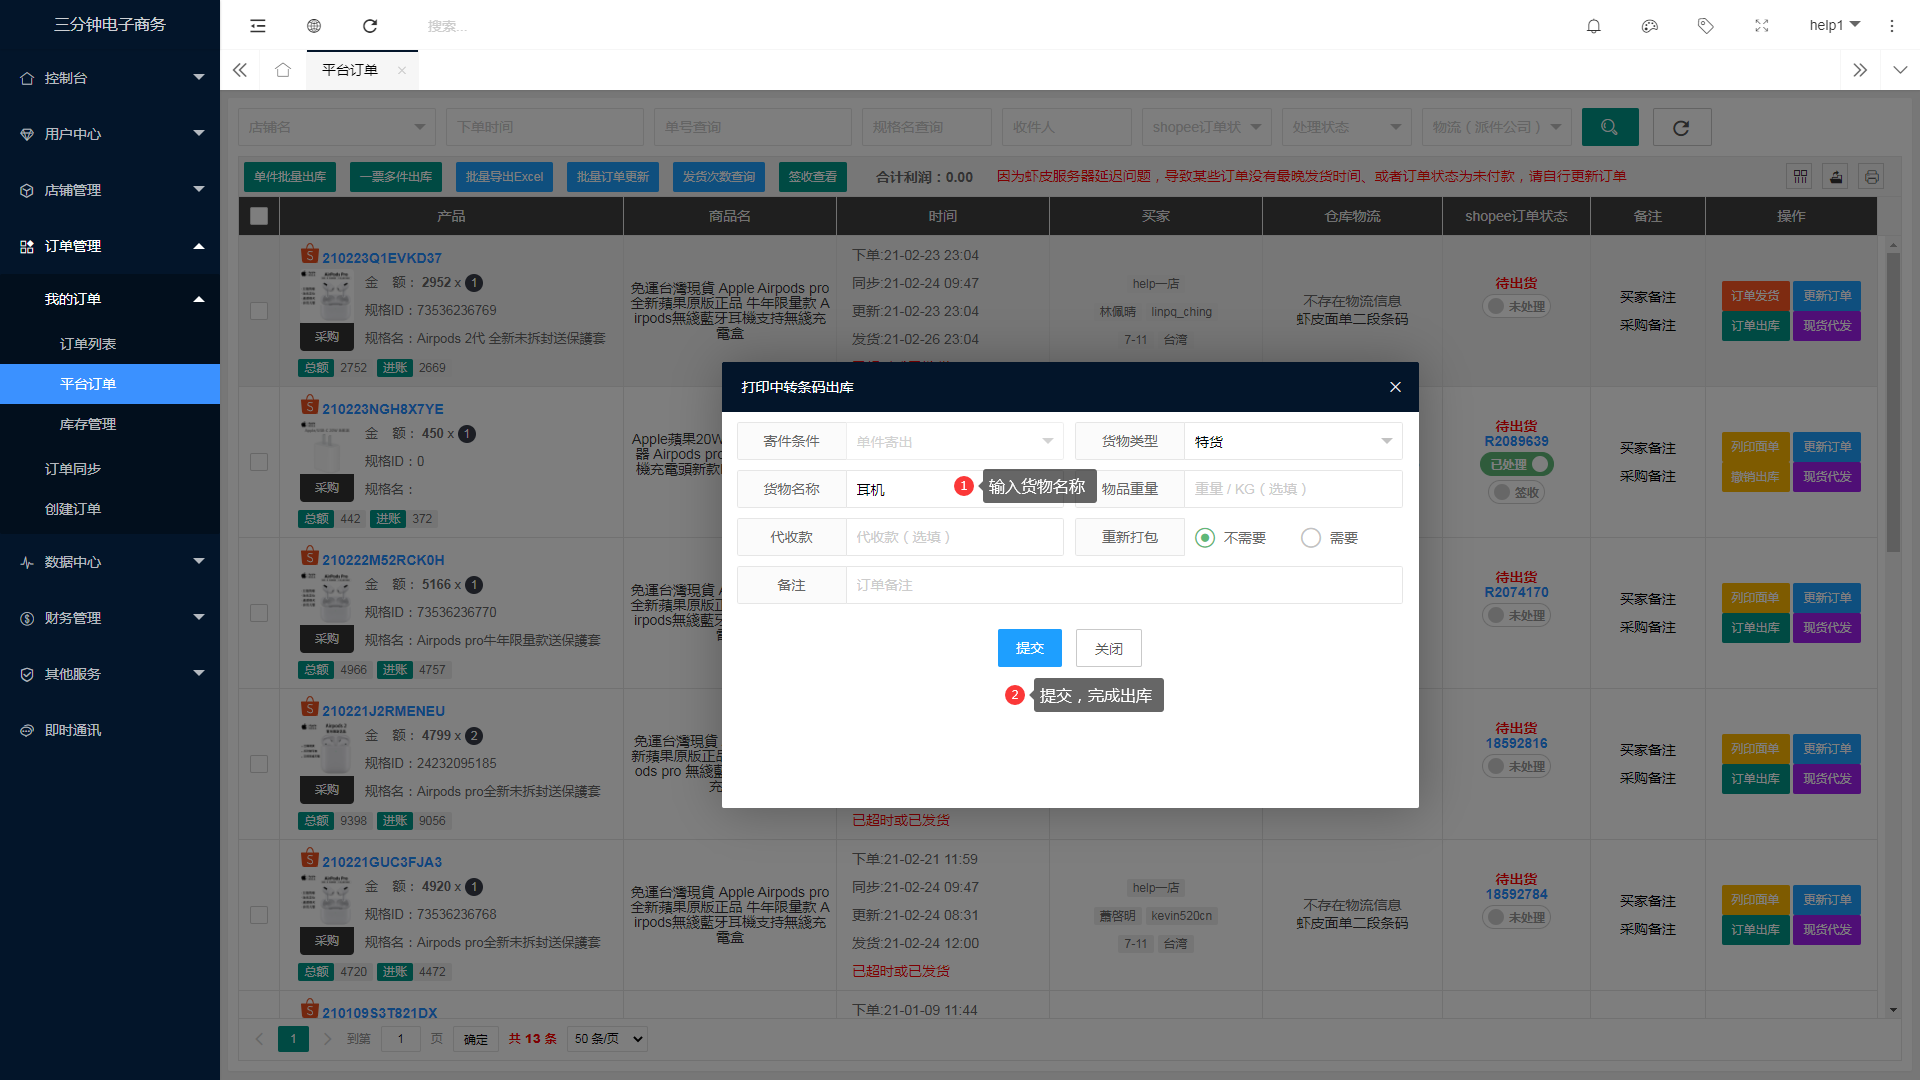Viewport: 1920px width, 1080px height.
Task: Open 库存管理 in sidebar
Action: point(88,424)
